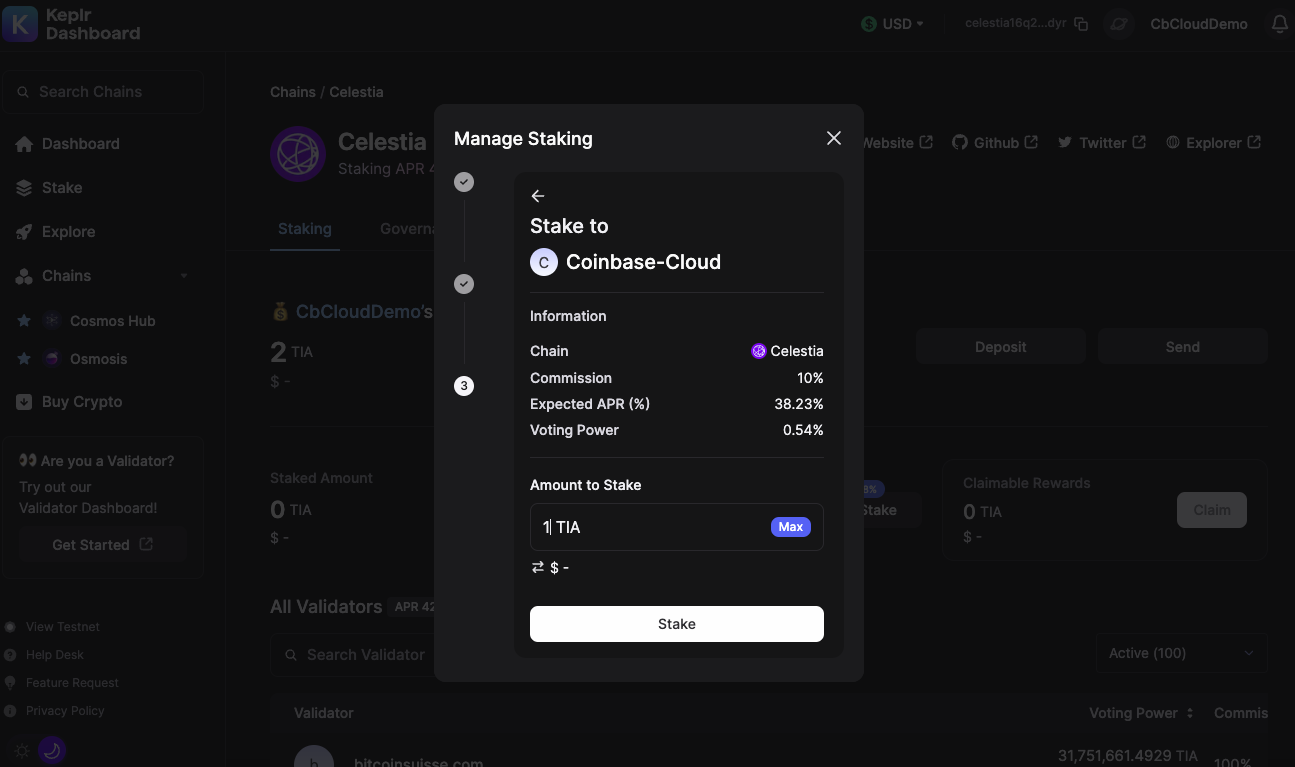
Task: Click the Max amount button
Action: pyautogui.click(x=790, y=527)
